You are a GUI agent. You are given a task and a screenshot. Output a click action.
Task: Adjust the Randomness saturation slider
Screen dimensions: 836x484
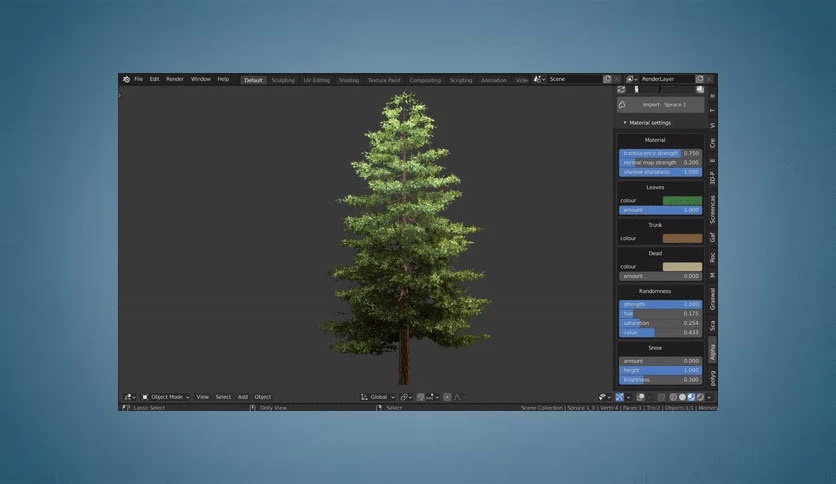660,323
